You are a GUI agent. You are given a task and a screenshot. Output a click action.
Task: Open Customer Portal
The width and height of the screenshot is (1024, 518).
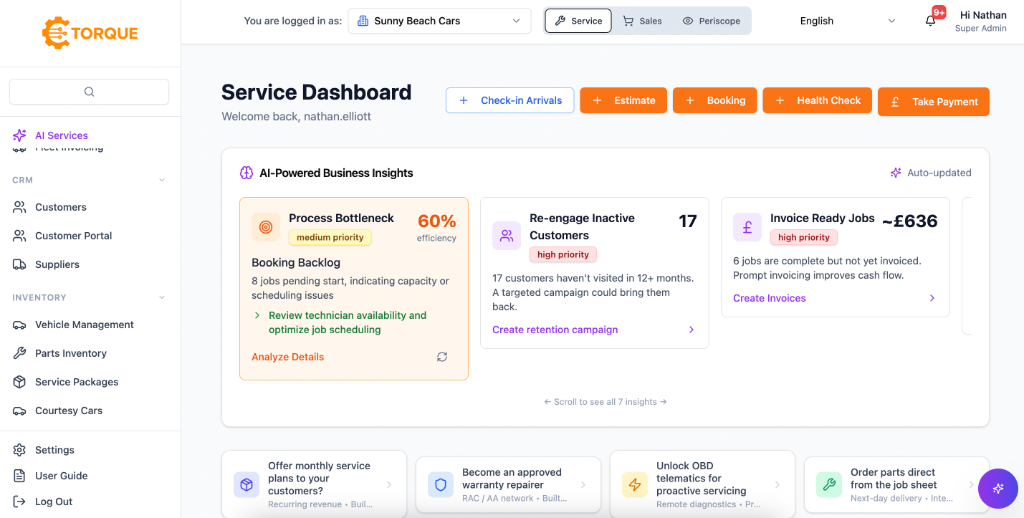point(73,236)
